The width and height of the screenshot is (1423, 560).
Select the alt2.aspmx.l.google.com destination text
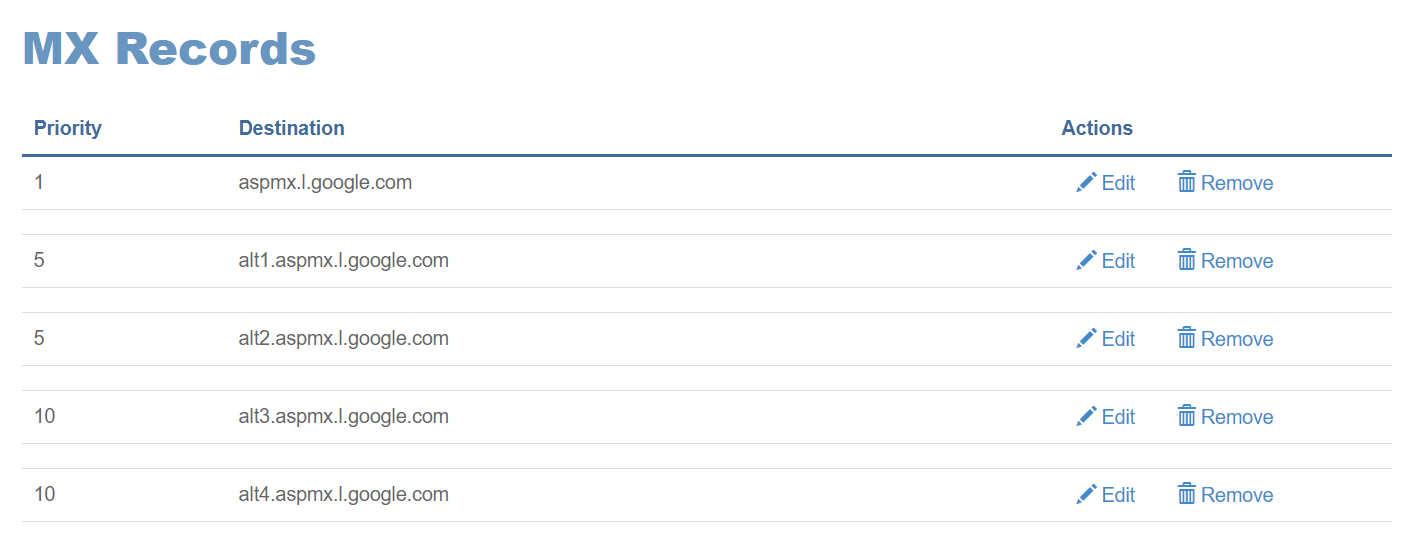[x=344, y=339]
